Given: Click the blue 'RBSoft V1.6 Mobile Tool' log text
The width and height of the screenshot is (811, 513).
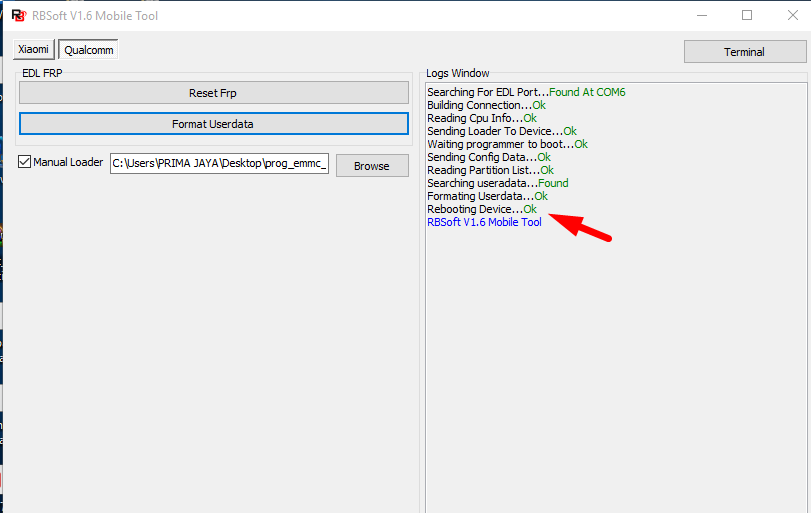Looking at the screenshot, I should 484,222.
